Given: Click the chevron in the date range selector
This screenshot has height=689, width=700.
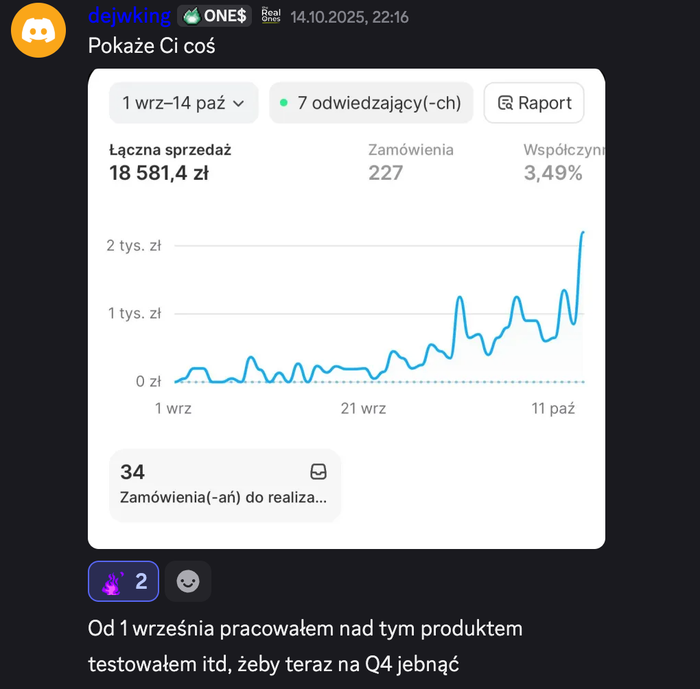Looking at the screenshot, I should [x=238, y=103].
